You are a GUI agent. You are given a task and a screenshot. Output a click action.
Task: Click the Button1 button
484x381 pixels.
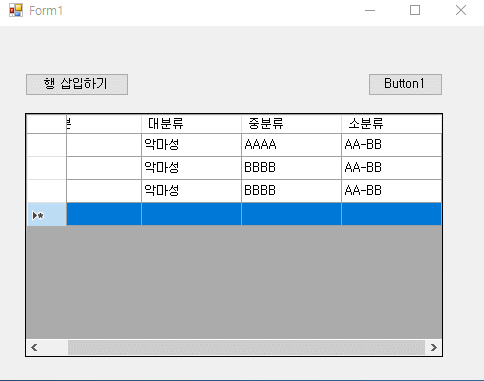tap(405, 84)
